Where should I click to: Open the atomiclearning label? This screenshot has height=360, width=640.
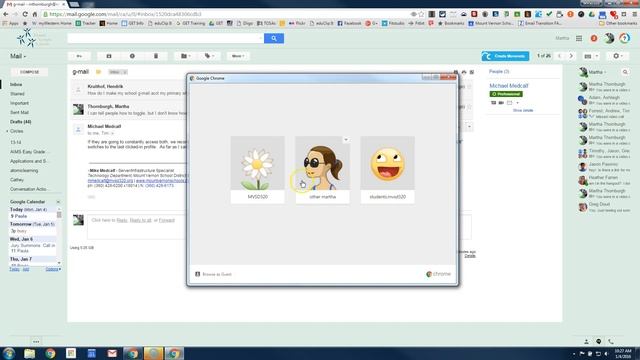[x=24, y=171]
